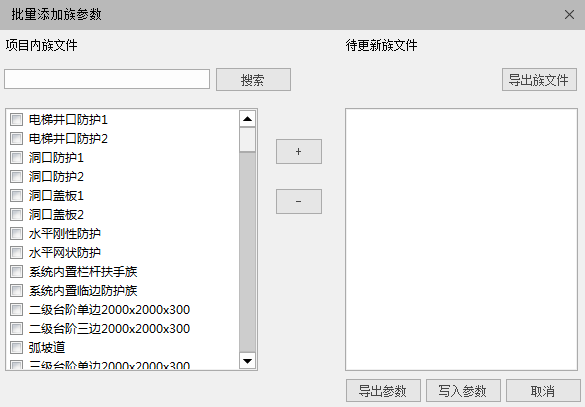Click the 导出族文件 button
The width and height of the screenshot is (585, 407).
coord(539,79)
